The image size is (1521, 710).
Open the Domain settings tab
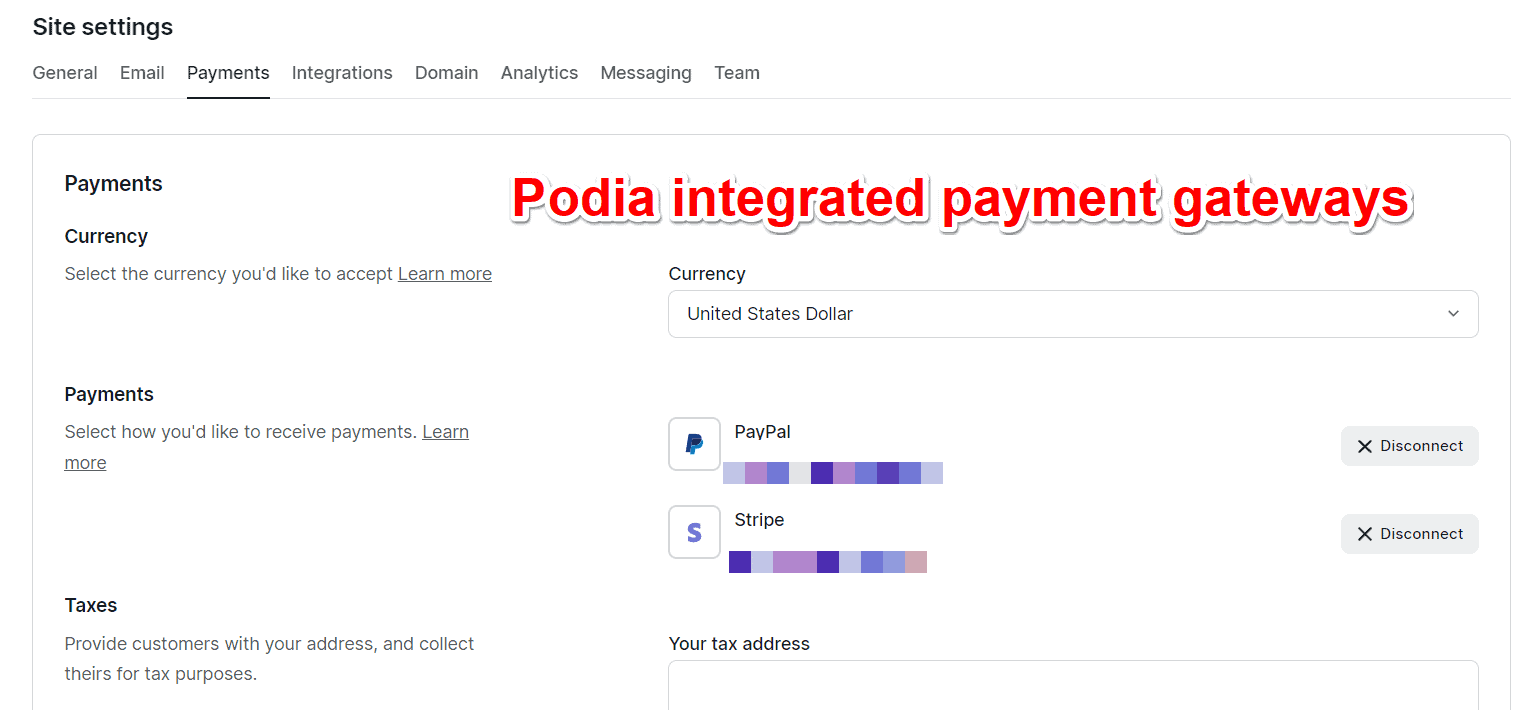[x=447, y=72]
